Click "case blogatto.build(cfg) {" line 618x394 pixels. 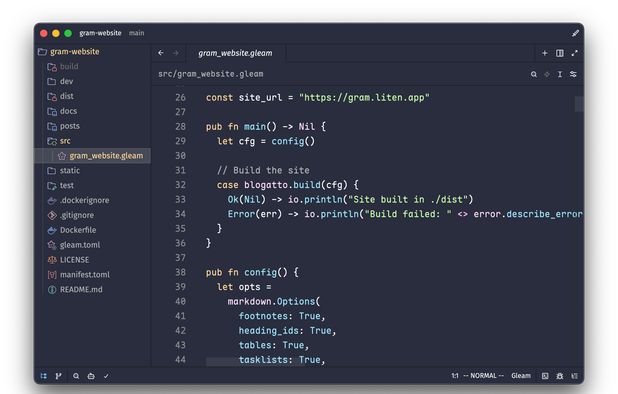[x=287, y=185]
